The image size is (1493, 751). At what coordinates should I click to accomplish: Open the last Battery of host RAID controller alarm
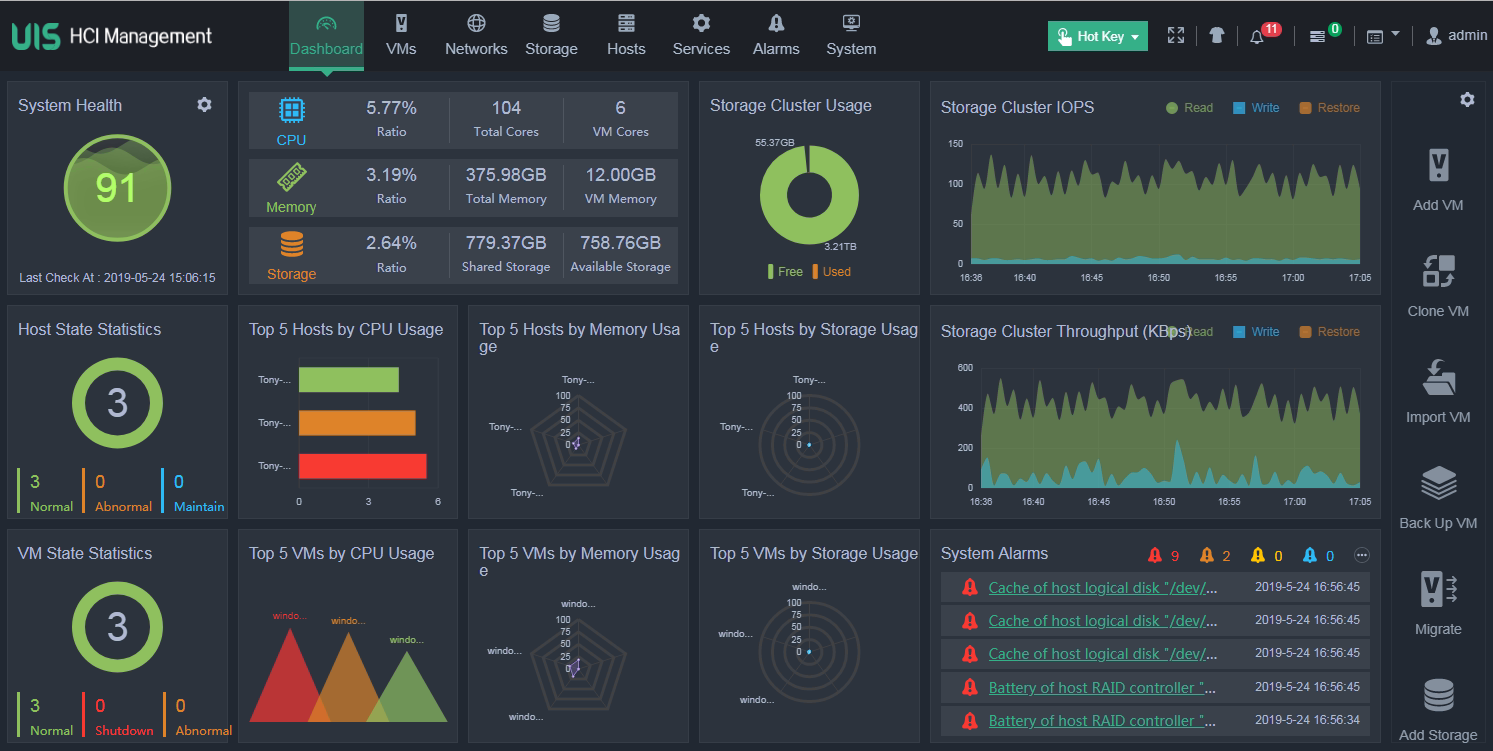coord(1102,721)
